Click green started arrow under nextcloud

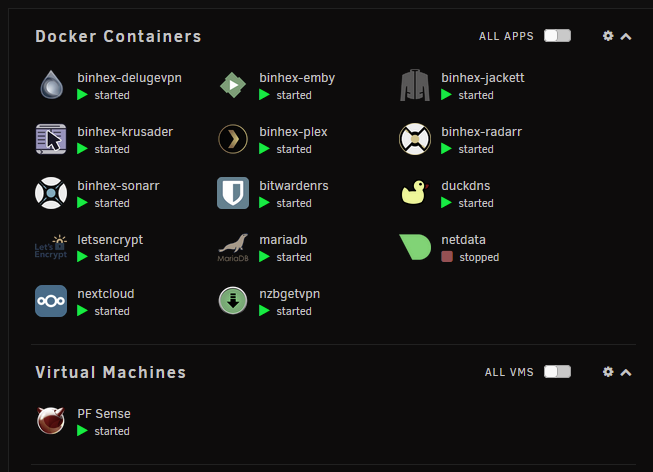(x=82, y=311)
